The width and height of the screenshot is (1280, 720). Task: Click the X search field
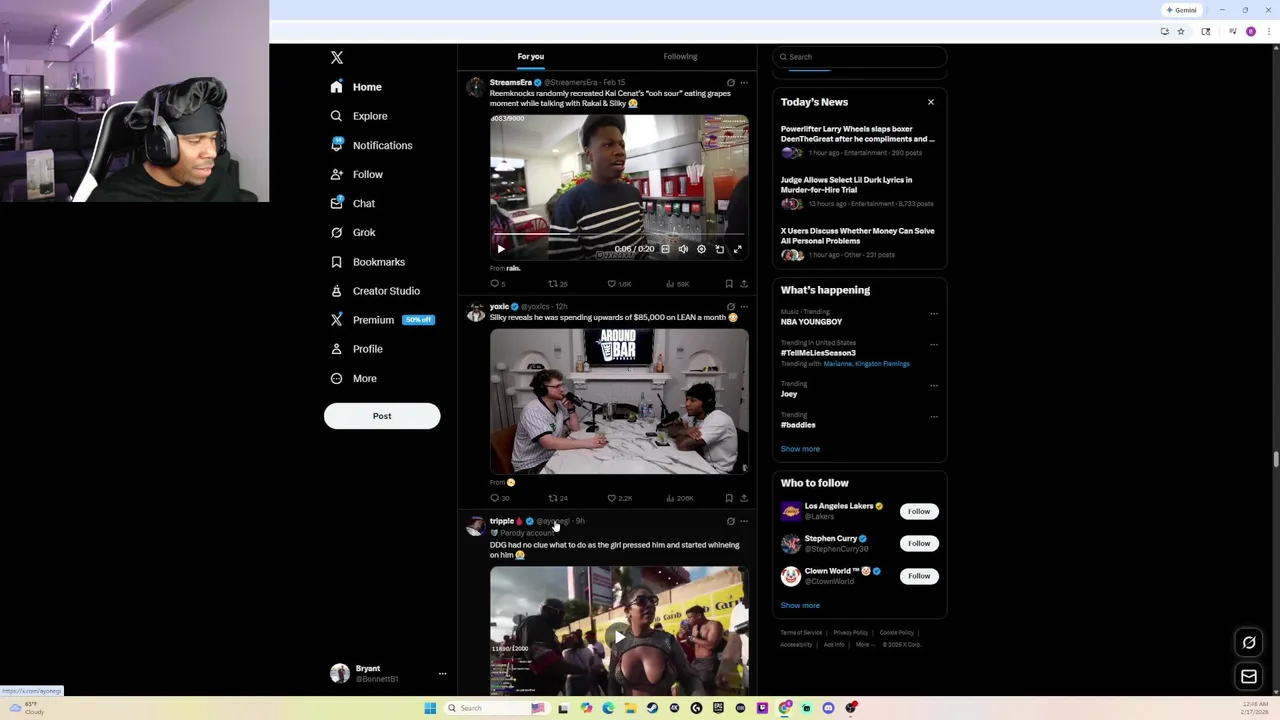point(860,57)
